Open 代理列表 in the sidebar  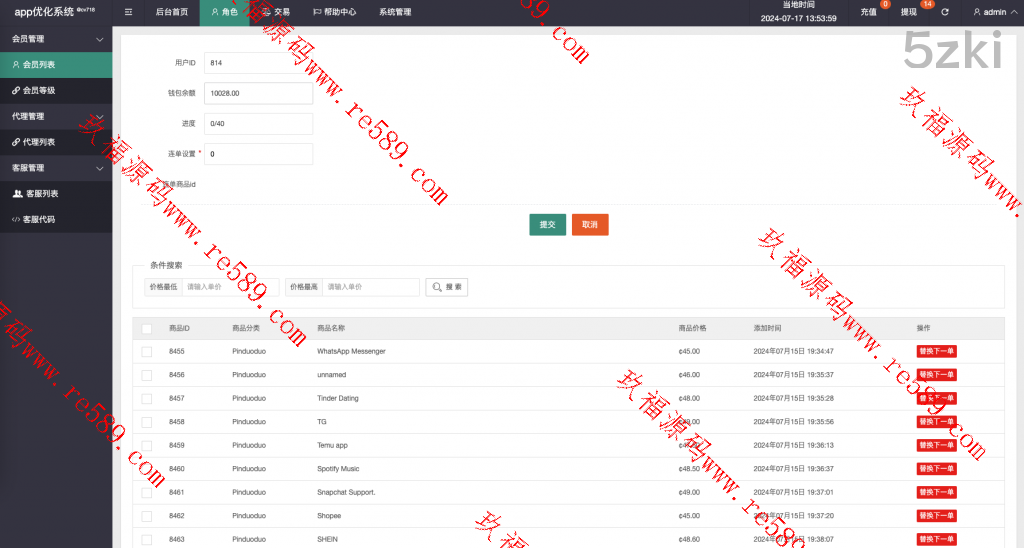pos(39,142)
